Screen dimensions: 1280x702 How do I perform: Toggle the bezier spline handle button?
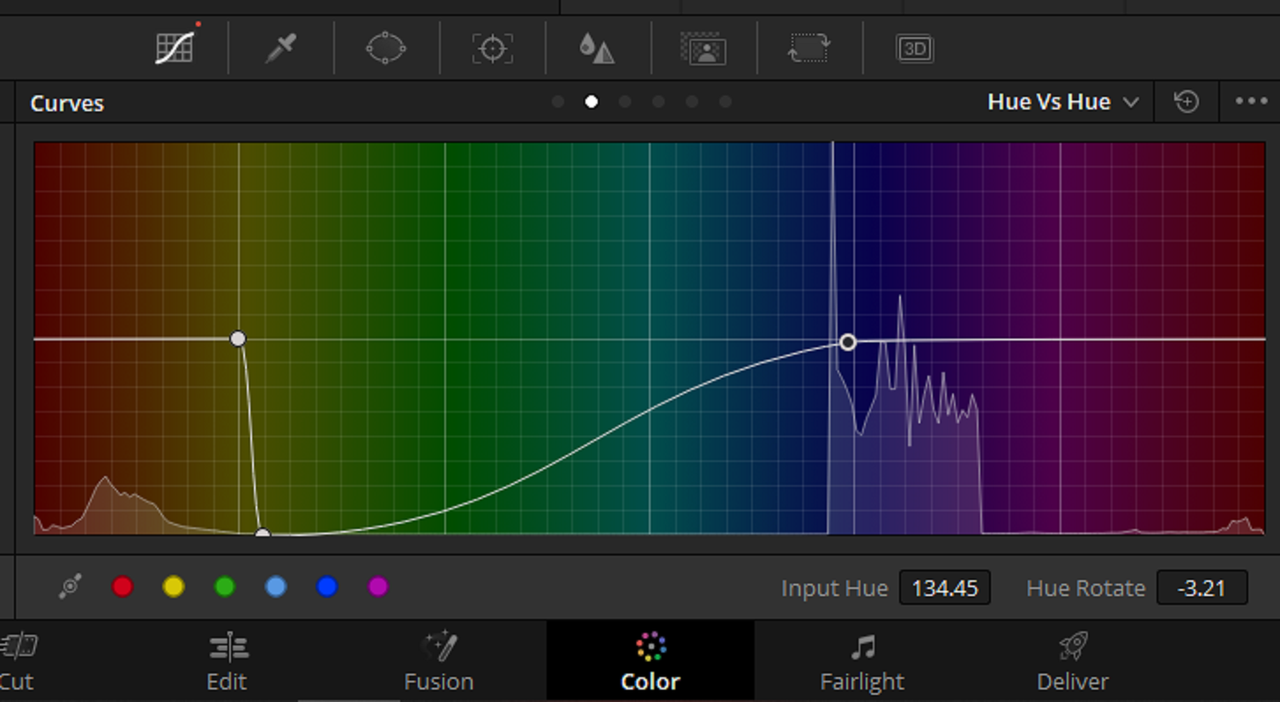click(70, 587)
